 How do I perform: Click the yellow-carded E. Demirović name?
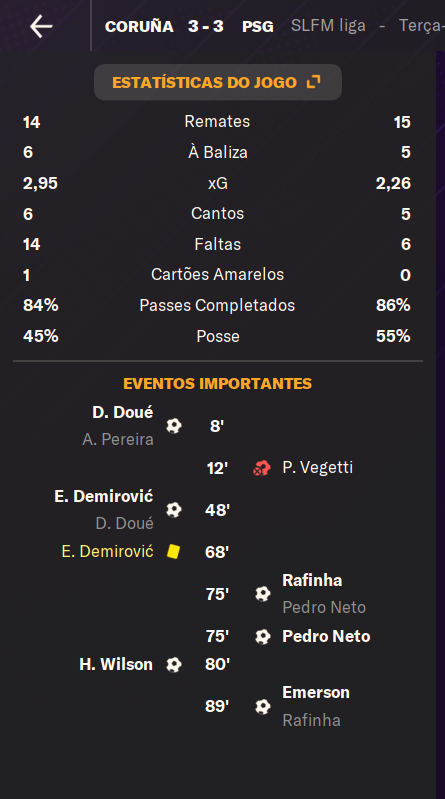[108, 551]
